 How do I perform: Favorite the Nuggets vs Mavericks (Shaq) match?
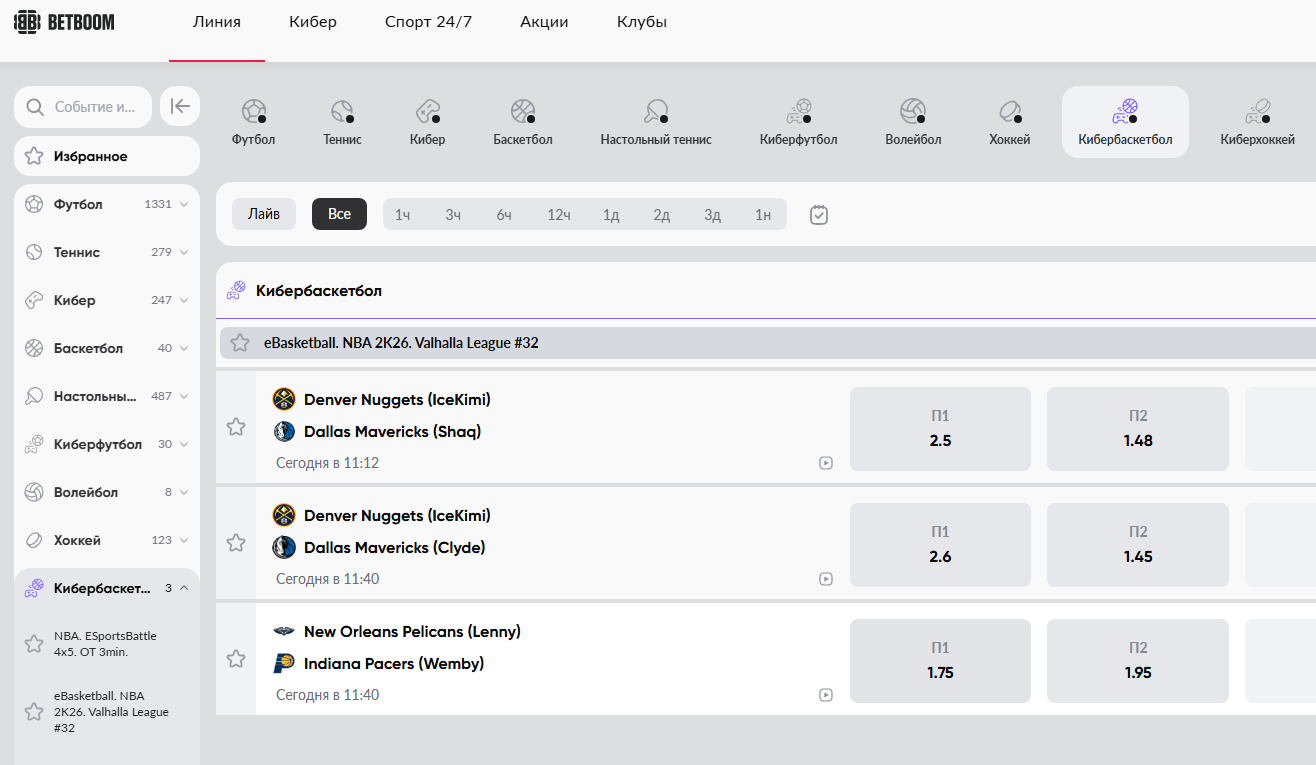[x=236, y=427]
